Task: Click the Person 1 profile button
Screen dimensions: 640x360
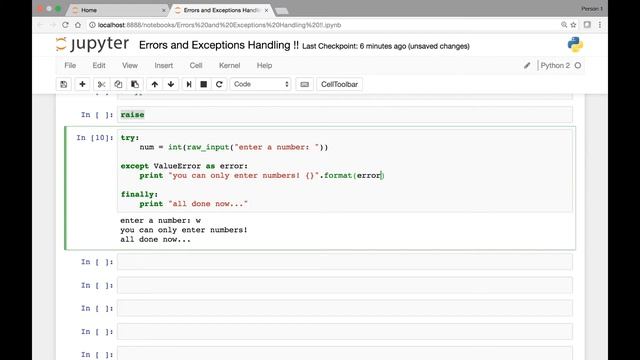Action: (x=592, y=9)
